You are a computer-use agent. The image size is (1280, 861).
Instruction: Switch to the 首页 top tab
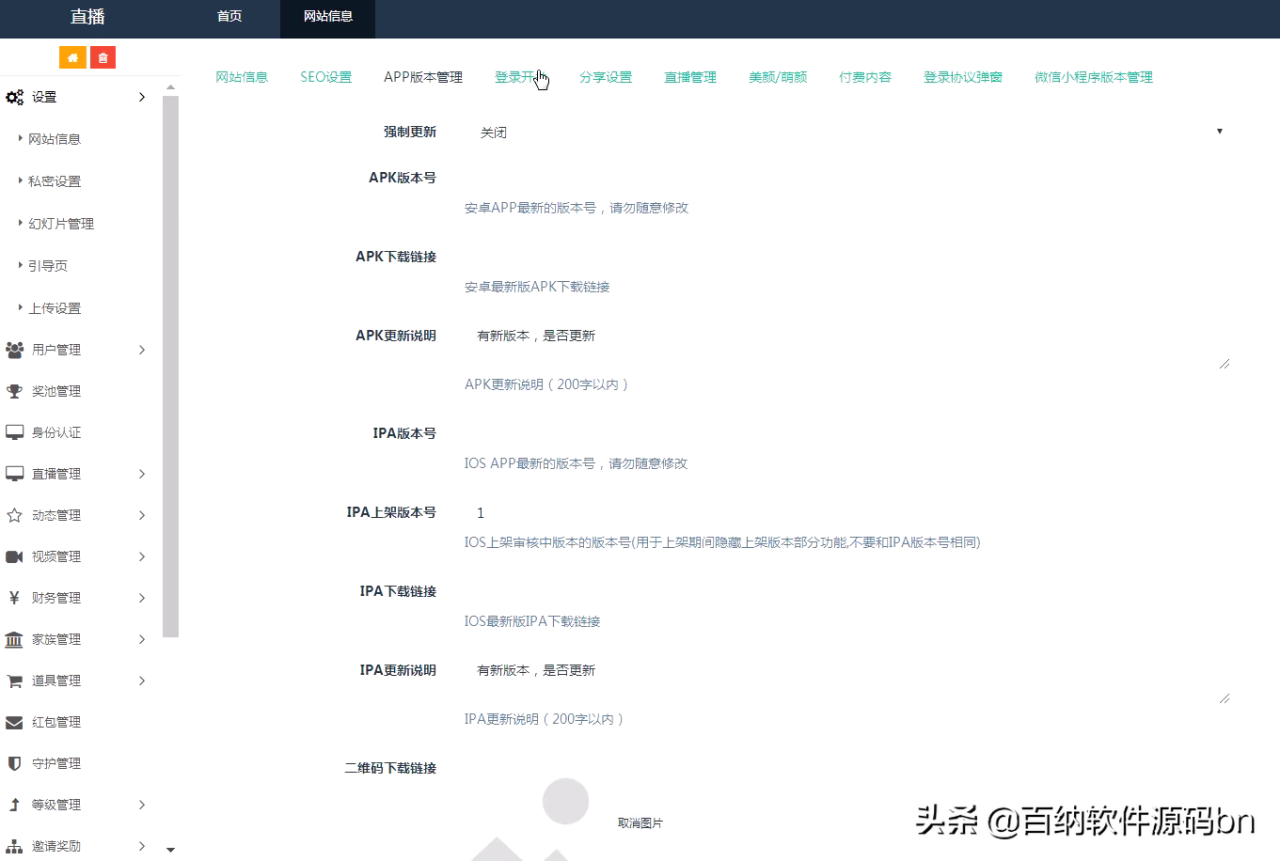(x=229, y=17)
